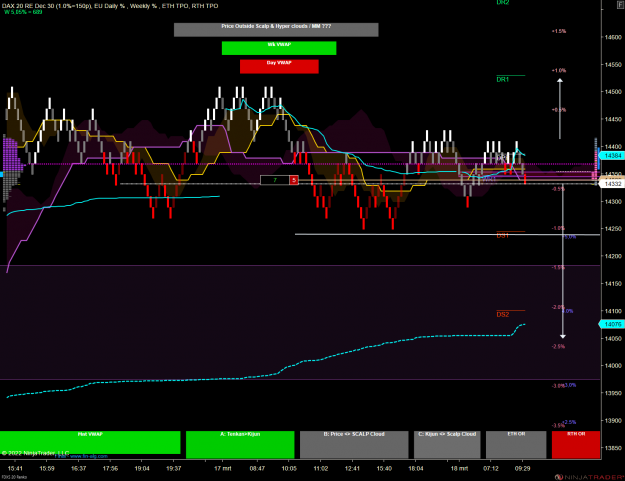
Task: Click the gray ETH OR status box
Action: tap(516, 444)
